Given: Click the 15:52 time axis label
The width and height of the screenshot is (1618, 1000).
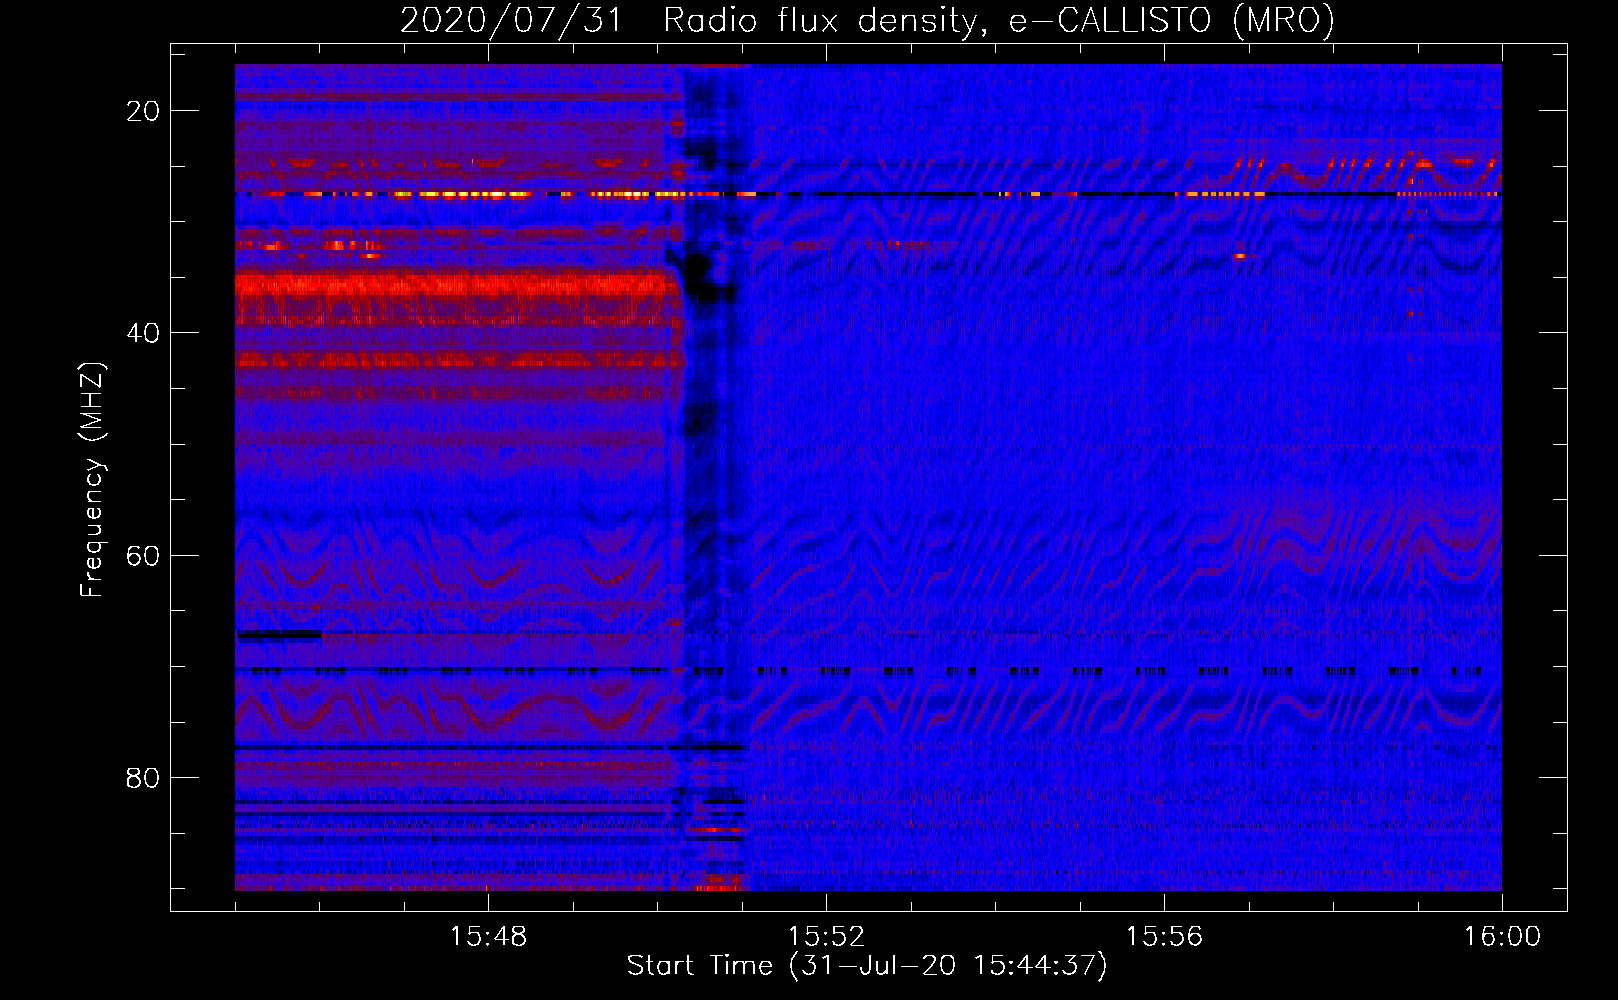Looking at the screenshot, I should 826,937.
